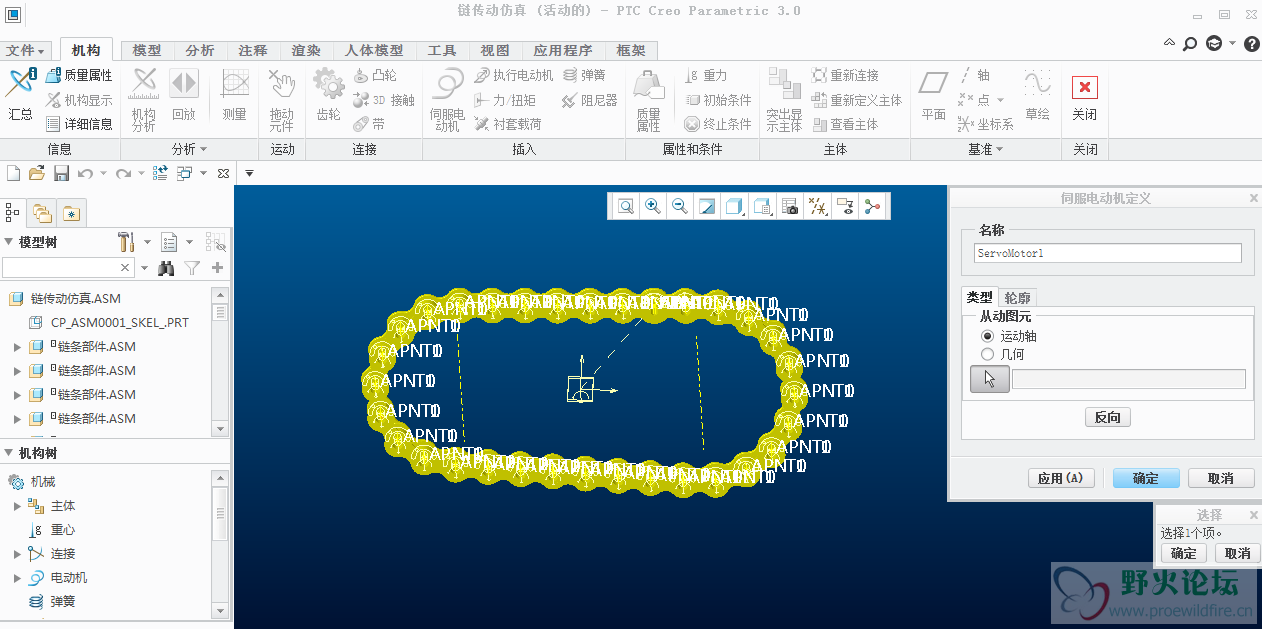Click 应用(A) apply button
The width and height of the screenshot is (1262, 629).
click(x=1061, y=479)
